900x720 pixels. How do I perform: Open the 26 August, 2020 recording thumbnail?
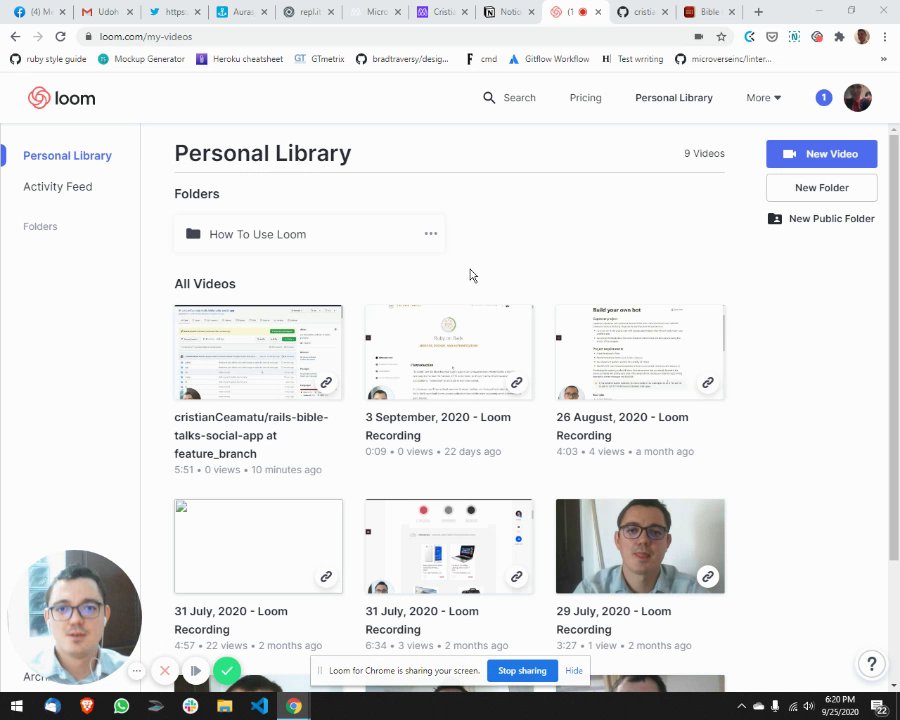pyautogui.click(x=640, y=352)
